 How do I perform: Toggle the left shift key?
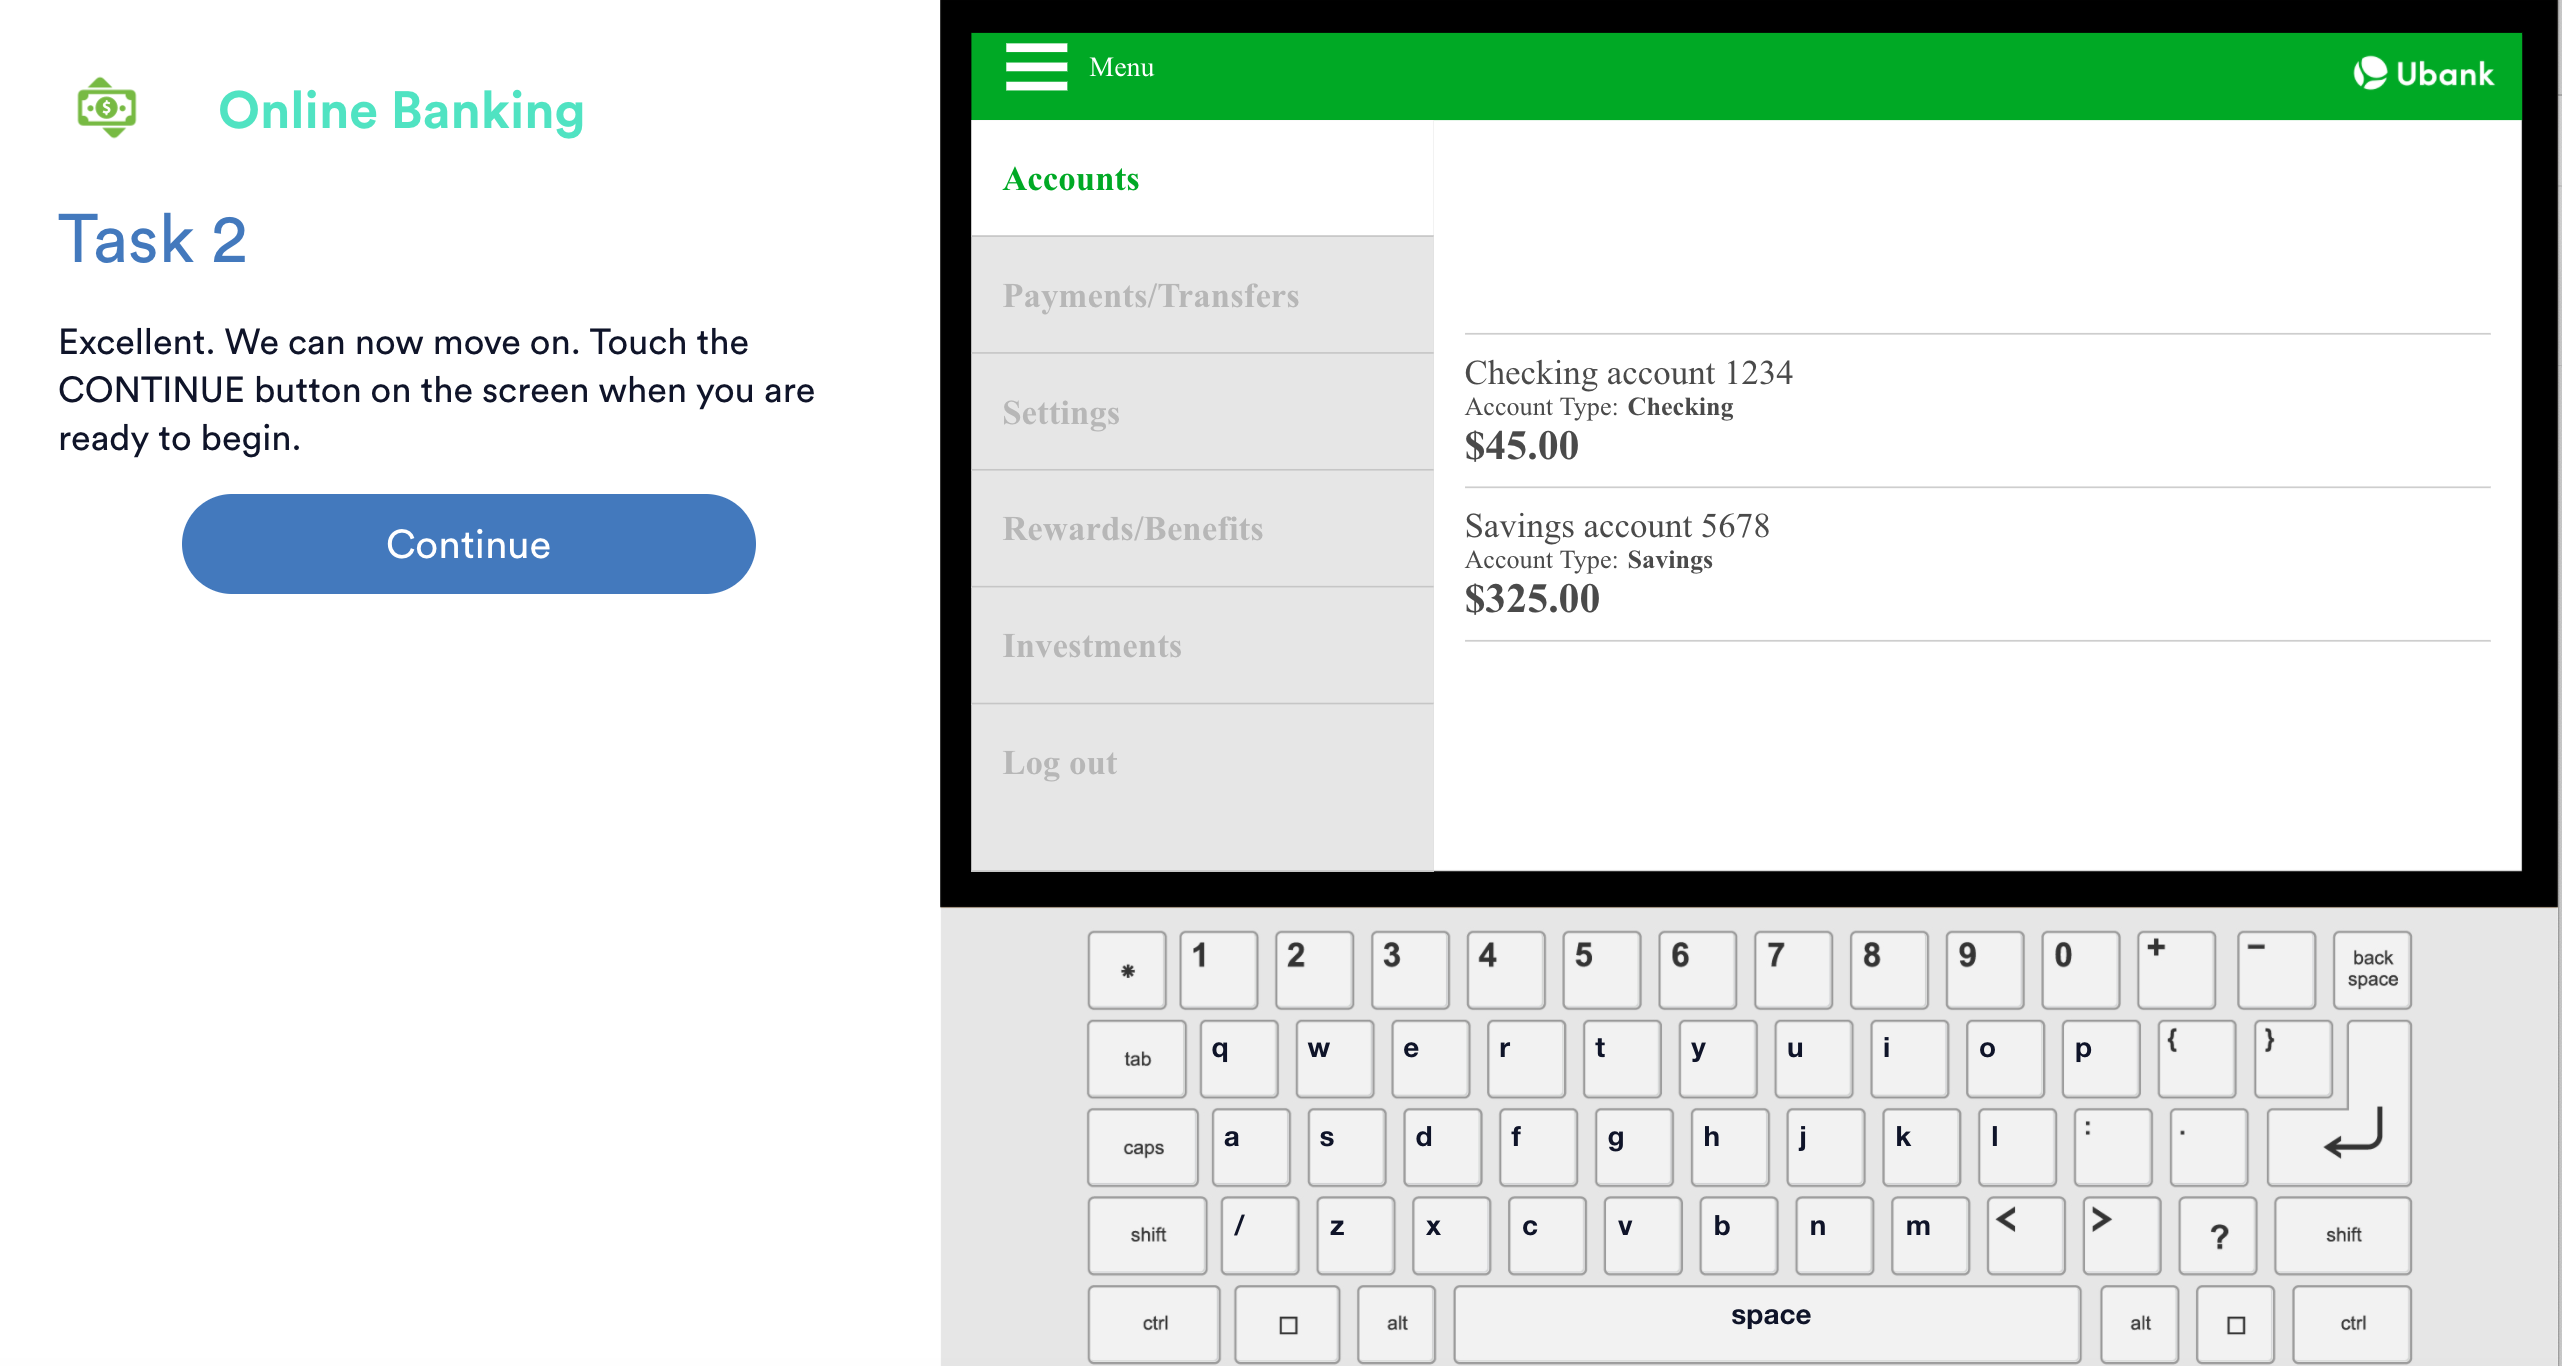[1147, 1235]
